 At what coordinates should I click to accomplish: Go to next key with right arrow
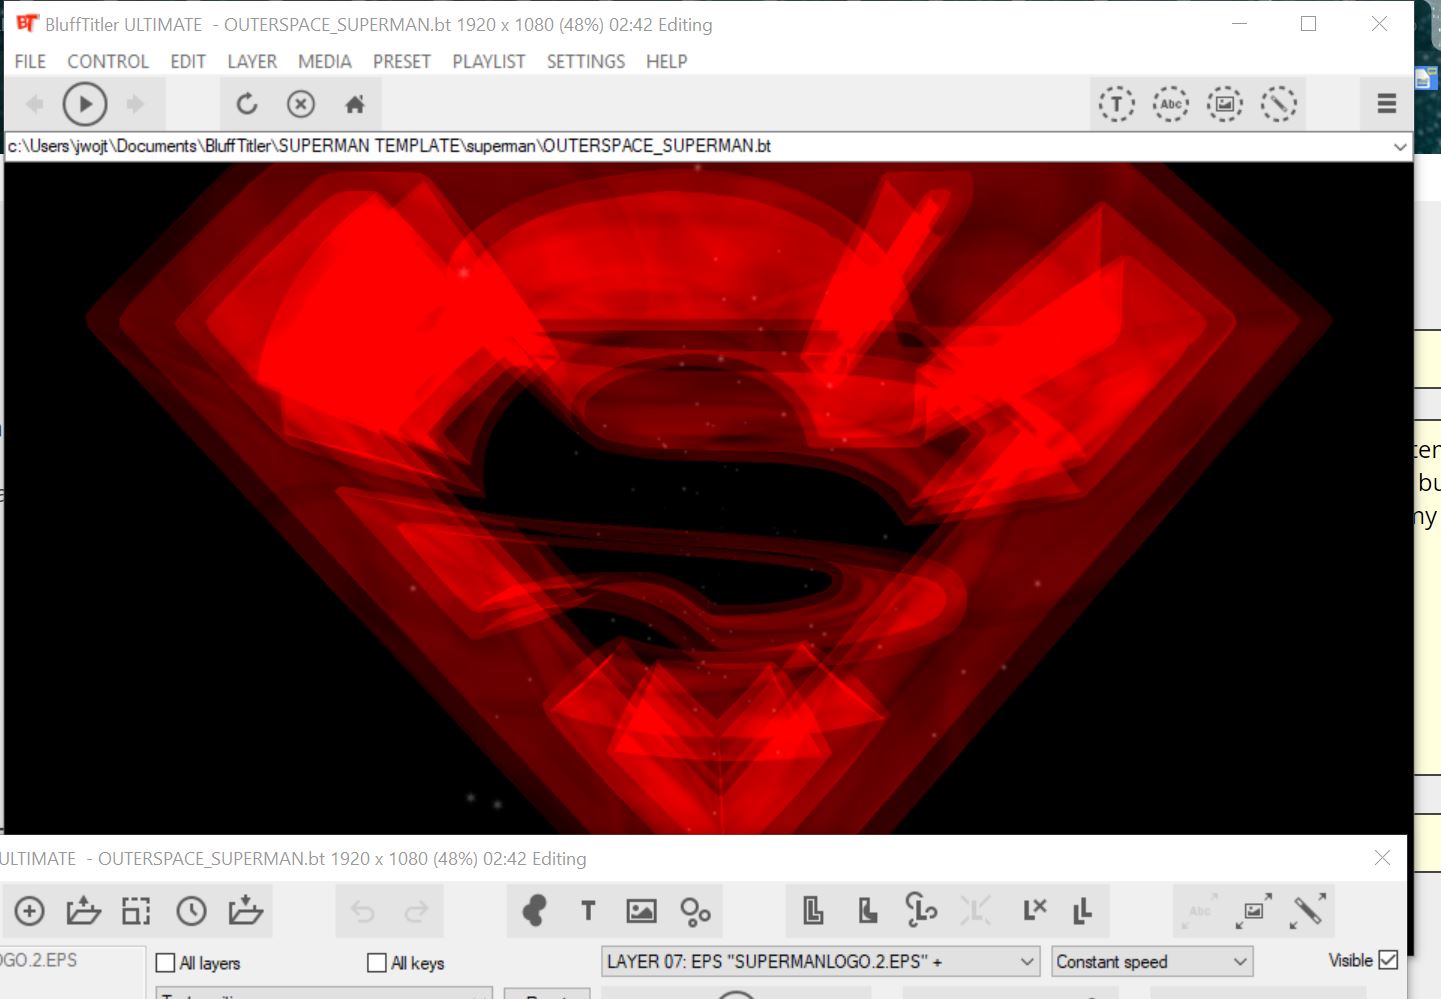(135, 104)
